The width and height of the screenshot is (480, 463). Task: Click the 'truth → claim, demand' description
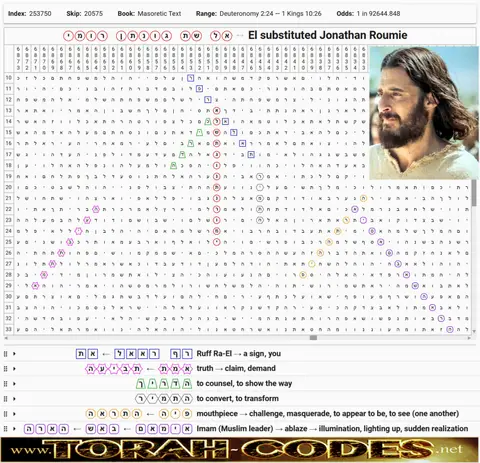[236, 368]
